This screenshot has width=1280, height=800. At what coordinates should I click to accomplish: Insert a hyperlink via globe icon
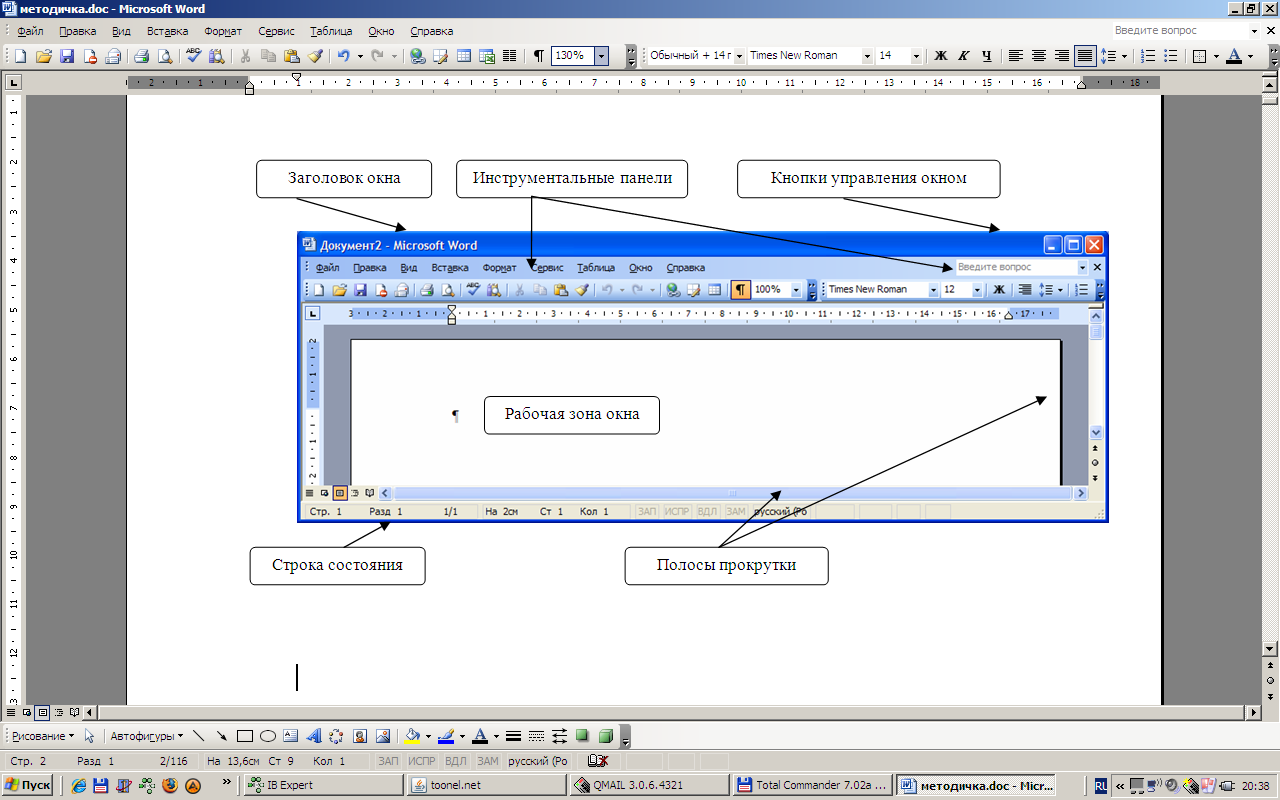pyautogui.click(x=417, y=56)
